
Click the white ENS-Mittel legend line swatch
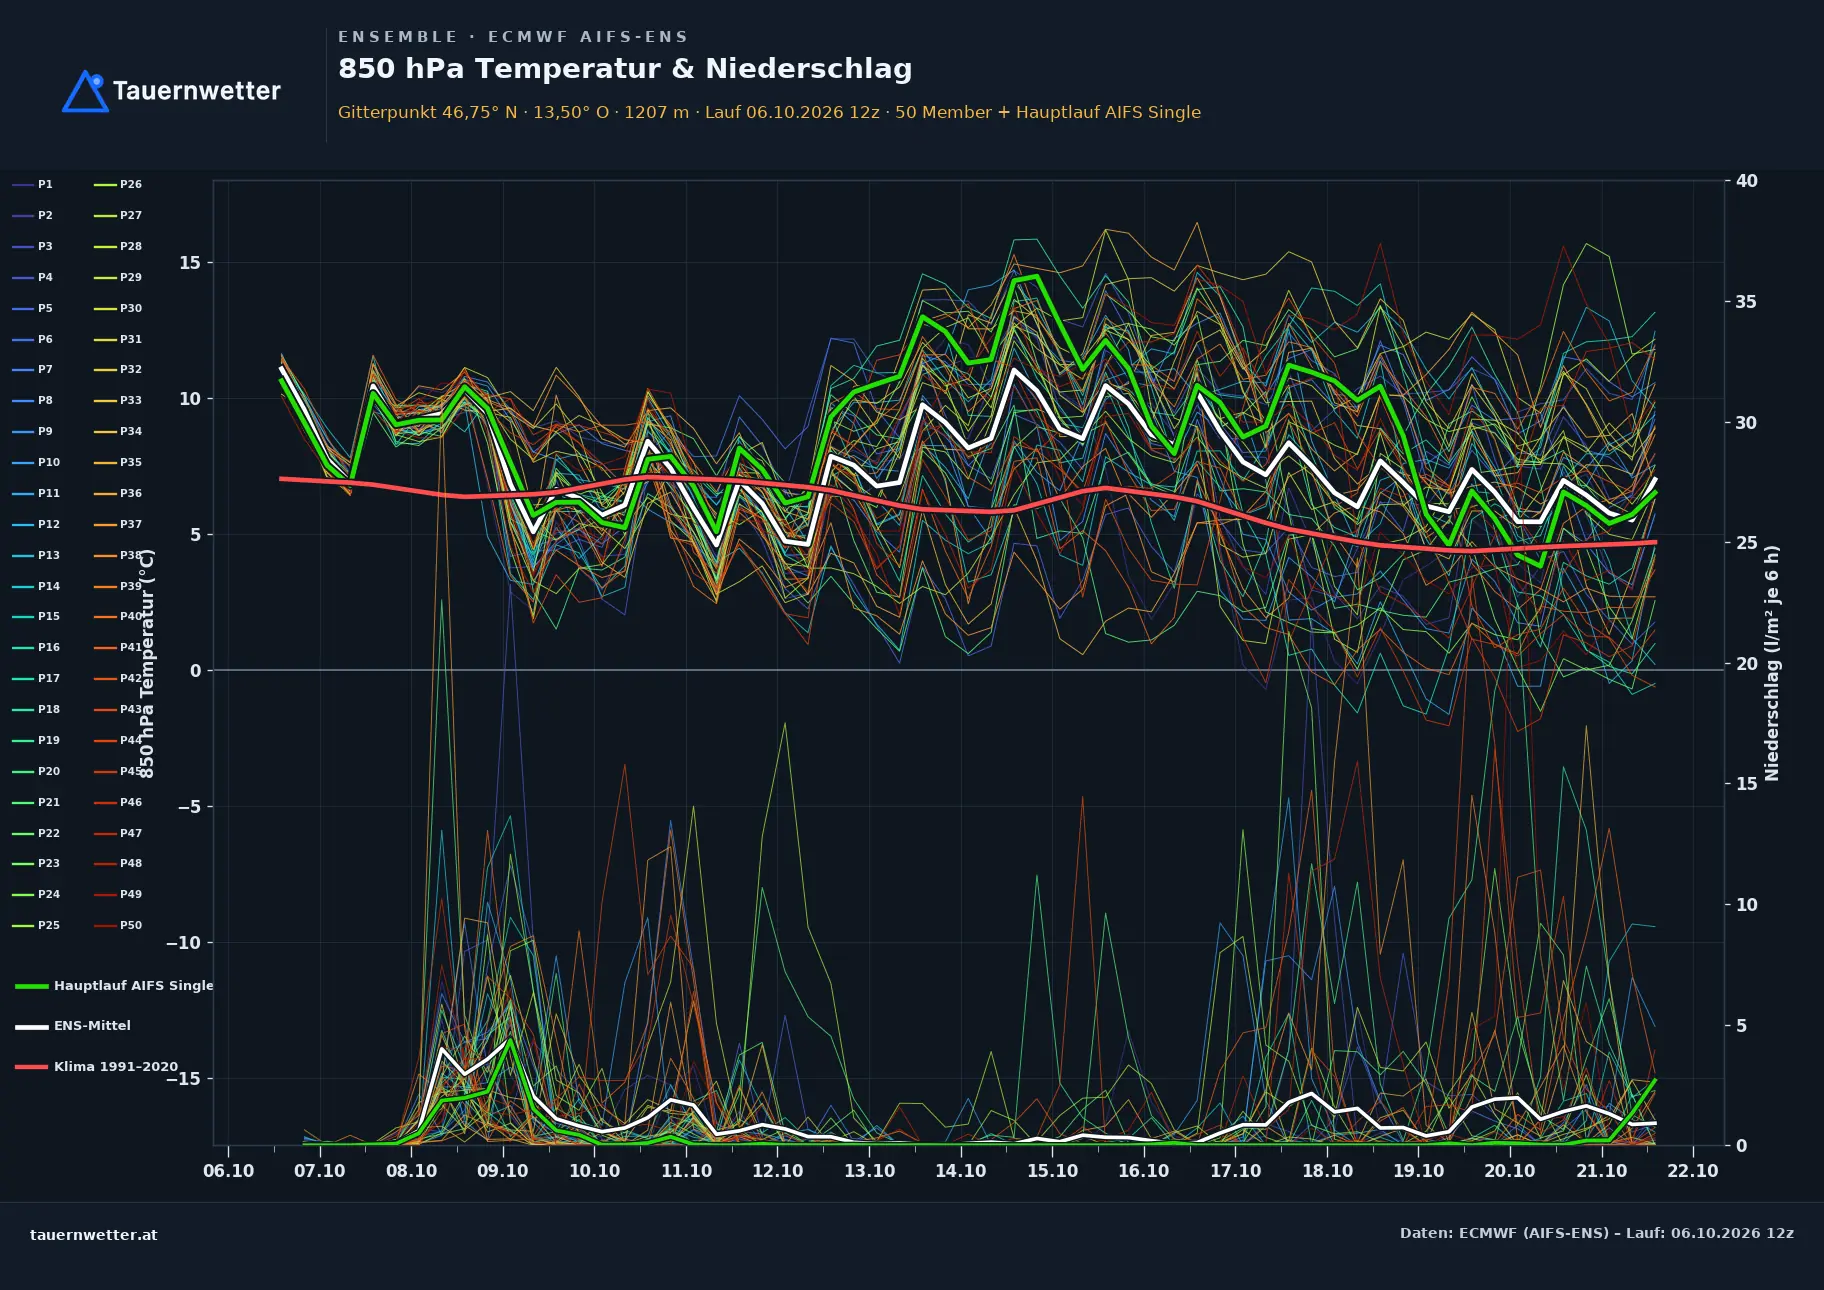32,1026
